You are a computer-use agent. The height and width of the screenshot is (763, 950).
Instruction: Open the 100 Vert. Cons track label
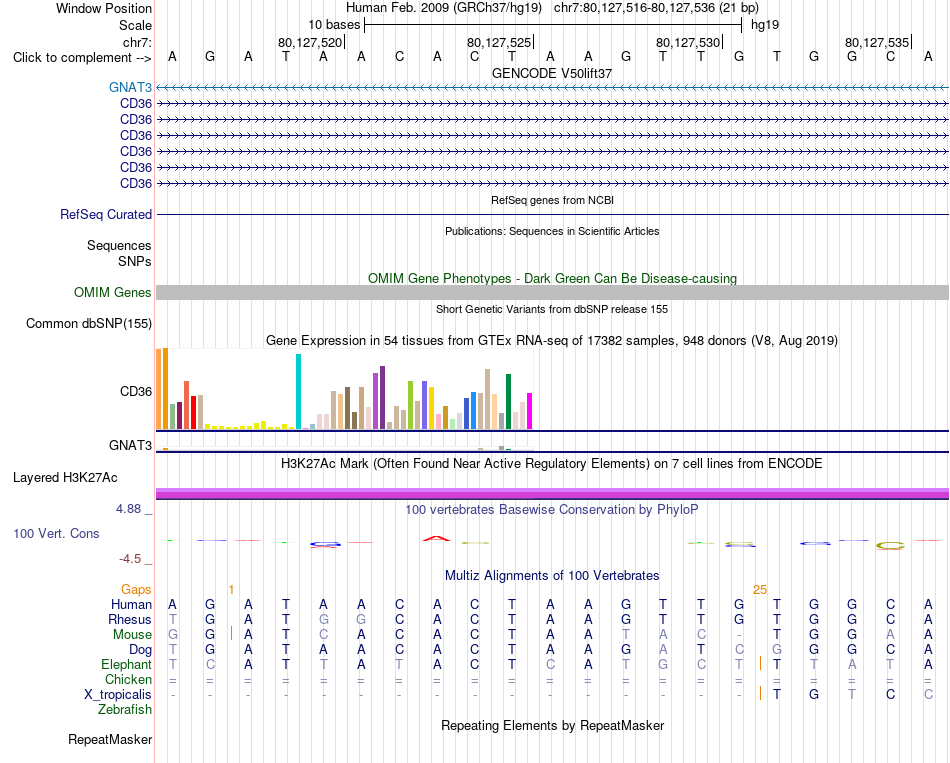coord(56,534)
